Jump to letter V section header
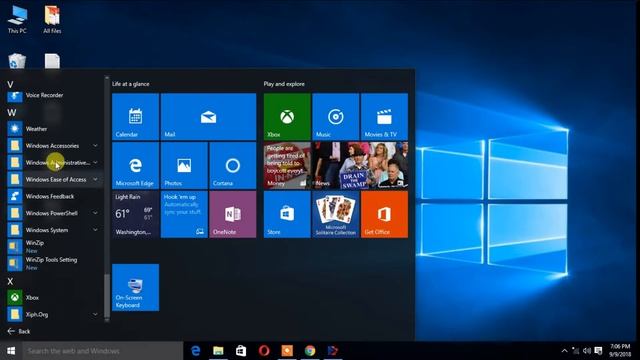The height and width of the screenshot is (360, 640). pyautogui.click(x=10, y=84)
